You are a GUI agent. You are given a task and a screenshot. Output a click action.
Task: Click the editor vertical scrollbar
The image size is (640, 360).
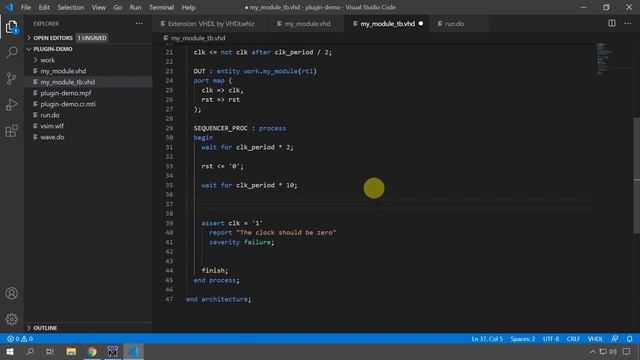pos(636,176)
